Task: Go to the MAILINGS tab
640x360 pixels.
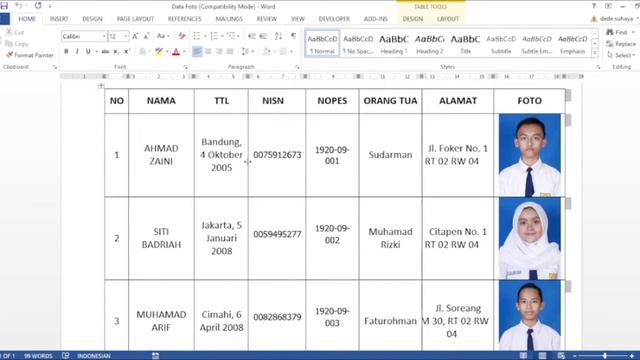Action: pos(229,19)
